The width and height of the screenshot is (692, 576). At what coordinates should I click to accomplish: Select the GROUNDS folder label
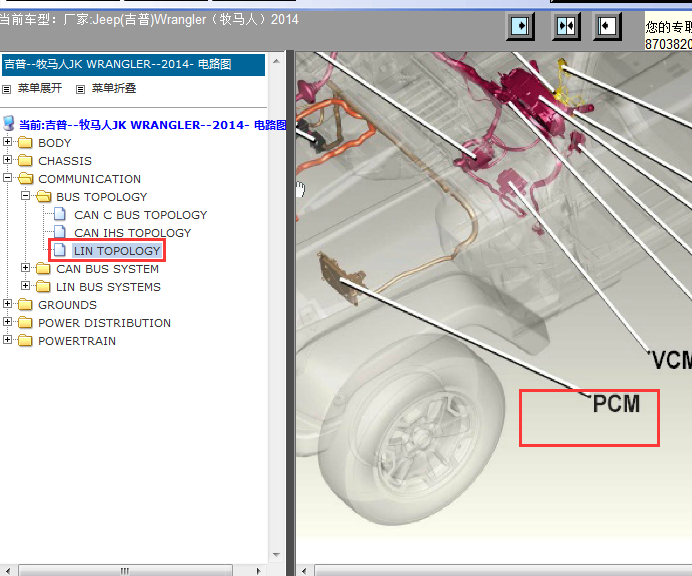[x=67, y=305]
